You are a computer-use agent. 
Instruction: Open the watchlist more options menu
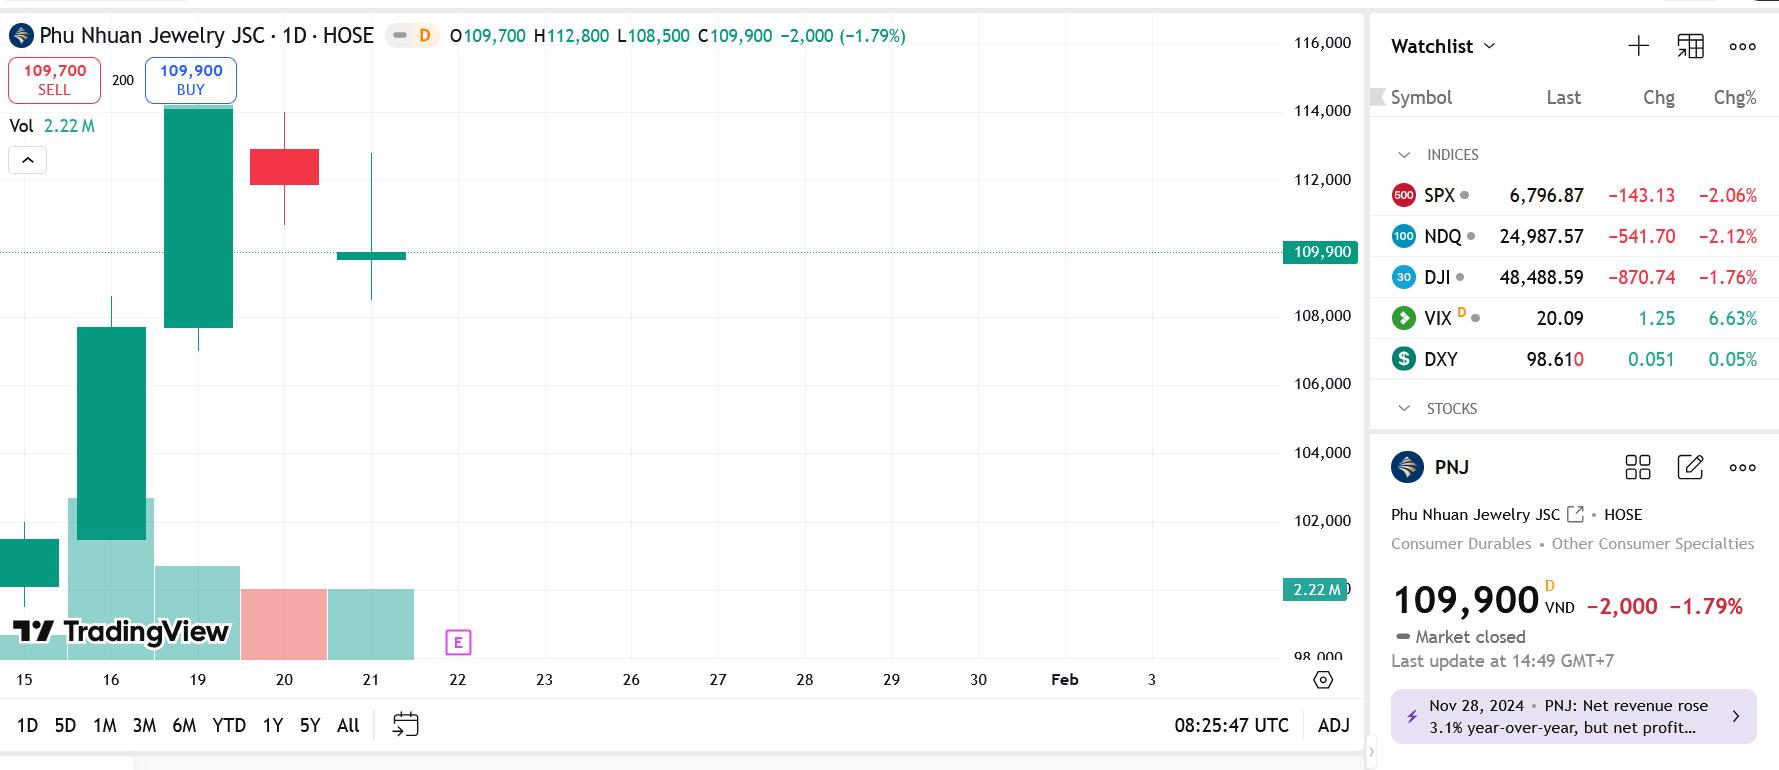pos(1742,46)
